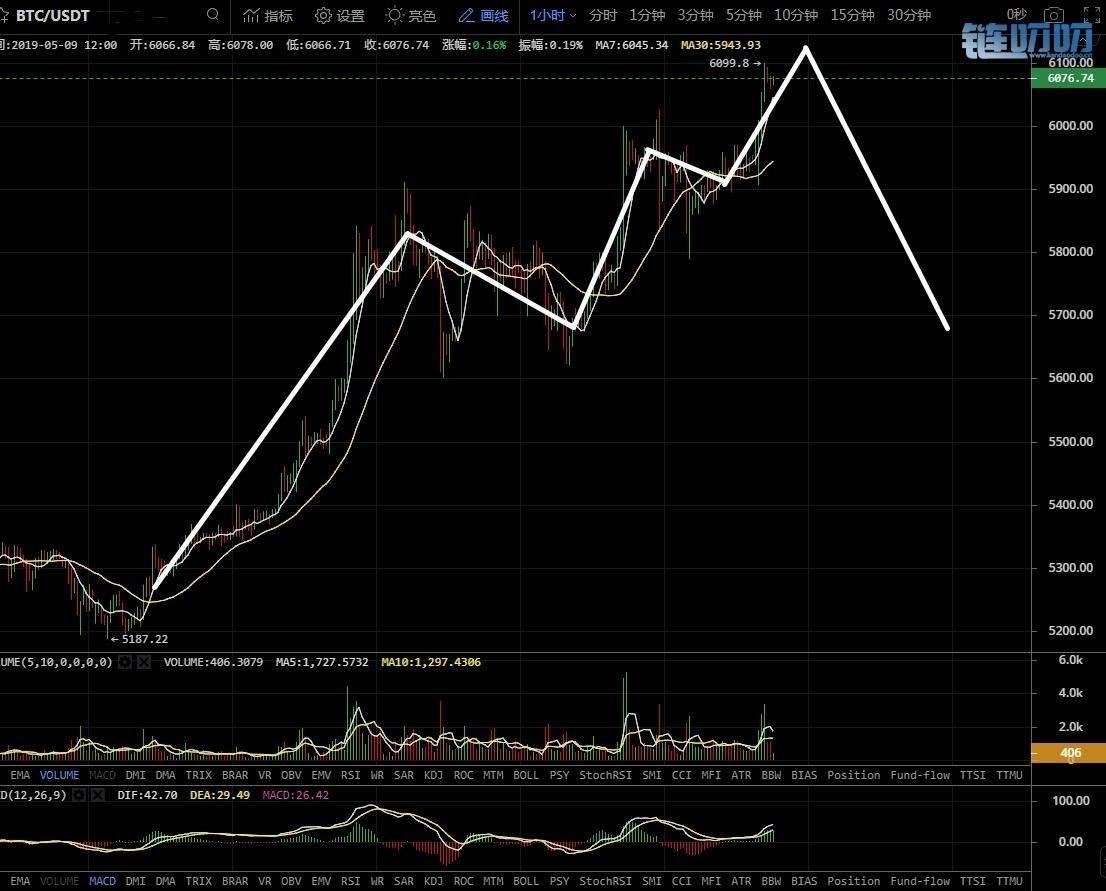
Task: Select KDJ in volume panel indicator row
Action: coord(433,775)
